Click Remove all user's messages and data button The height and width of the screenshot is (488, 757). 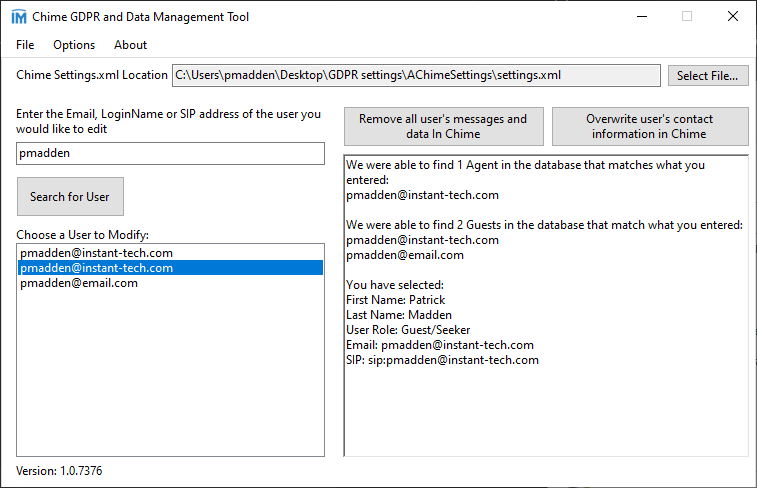[443, 126]
